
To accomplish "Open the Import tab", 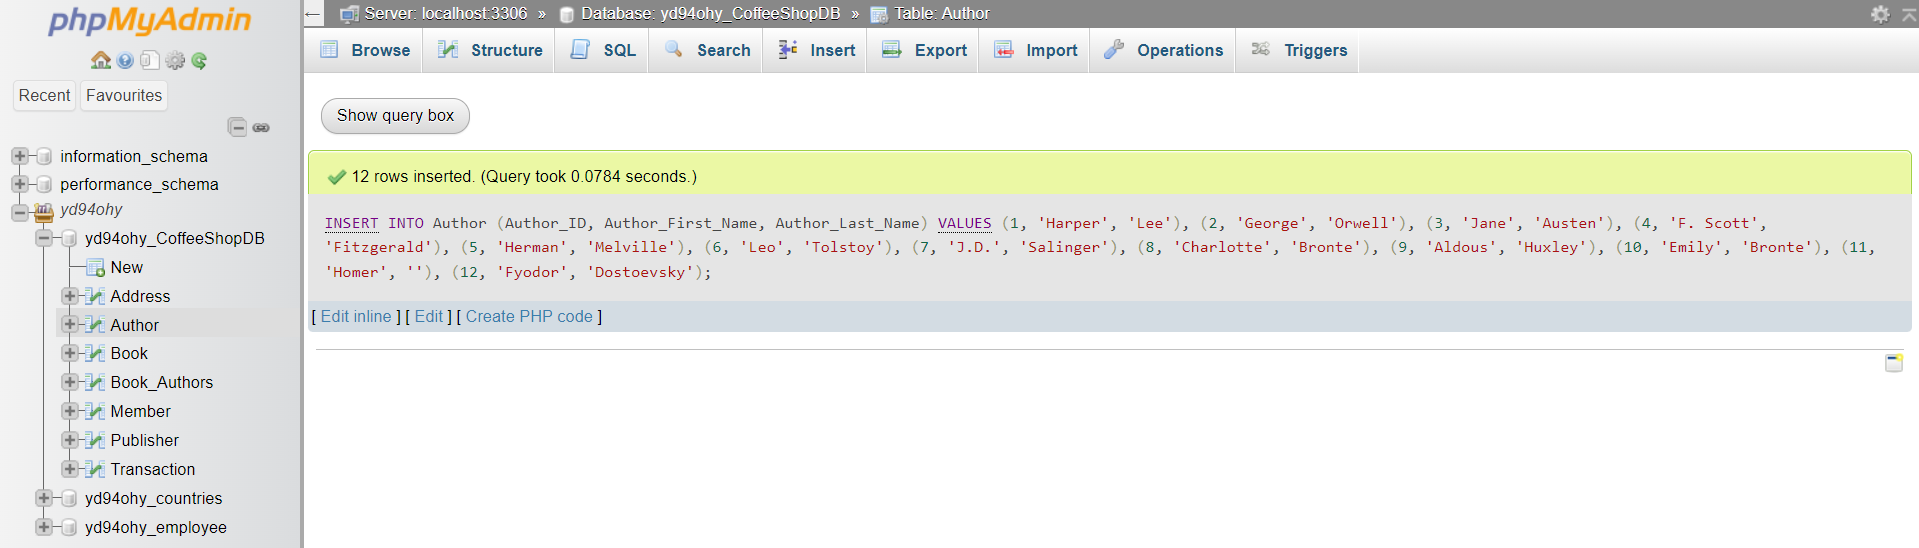I will (x=1035, y=50).
